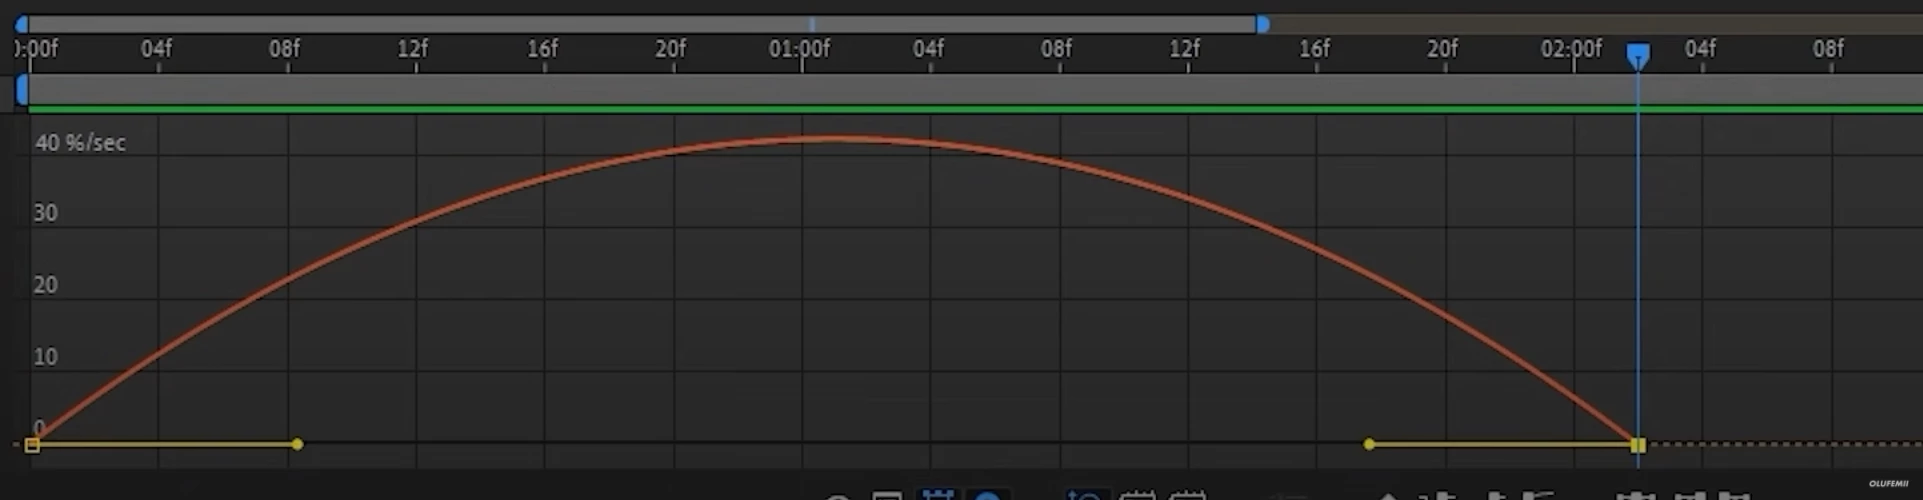Click the left keyframe's bezier influence handle
Screen dimensions: 1923x500
click(x=297, y=444)
